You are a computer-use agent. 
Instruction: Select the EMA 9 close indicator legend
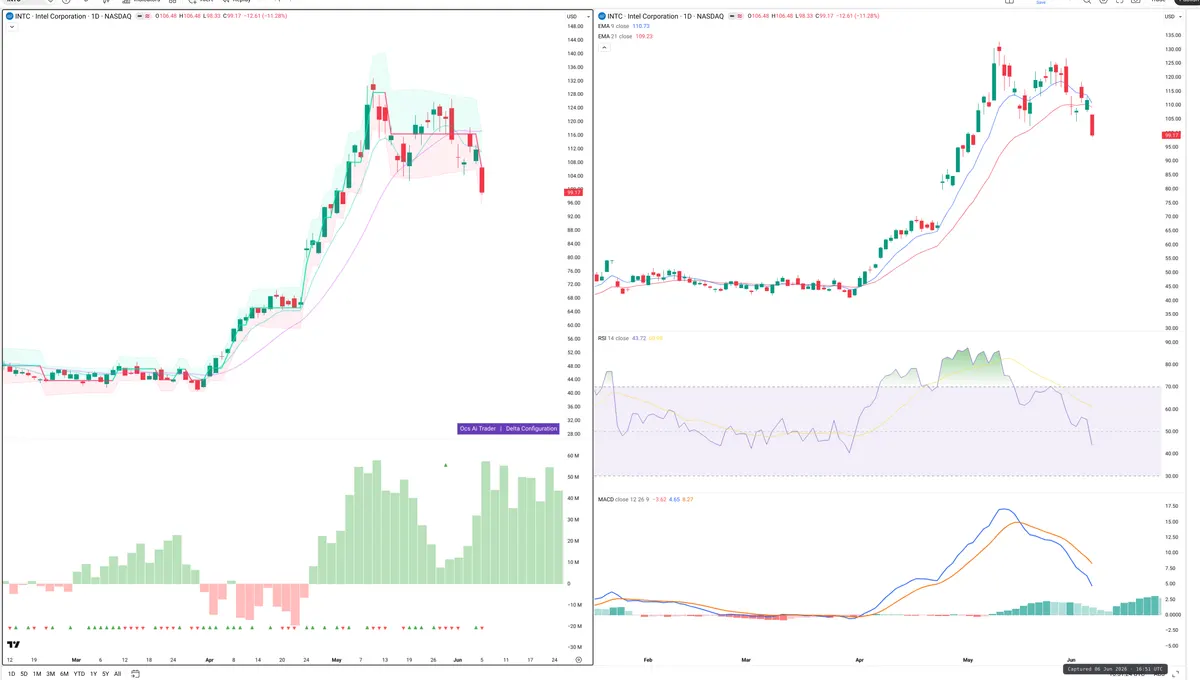point(624,26)
